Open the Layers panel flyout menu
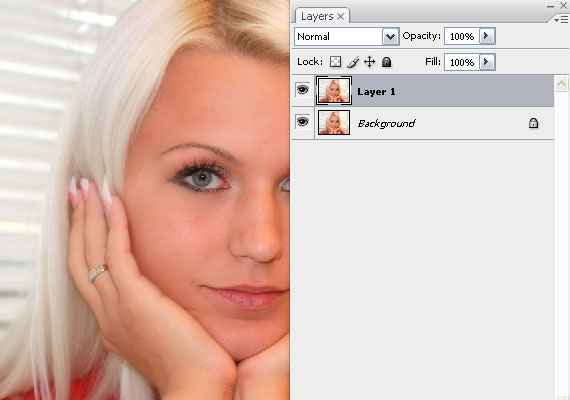The height and width of the screenshot is (400, 570). [561, 20]
